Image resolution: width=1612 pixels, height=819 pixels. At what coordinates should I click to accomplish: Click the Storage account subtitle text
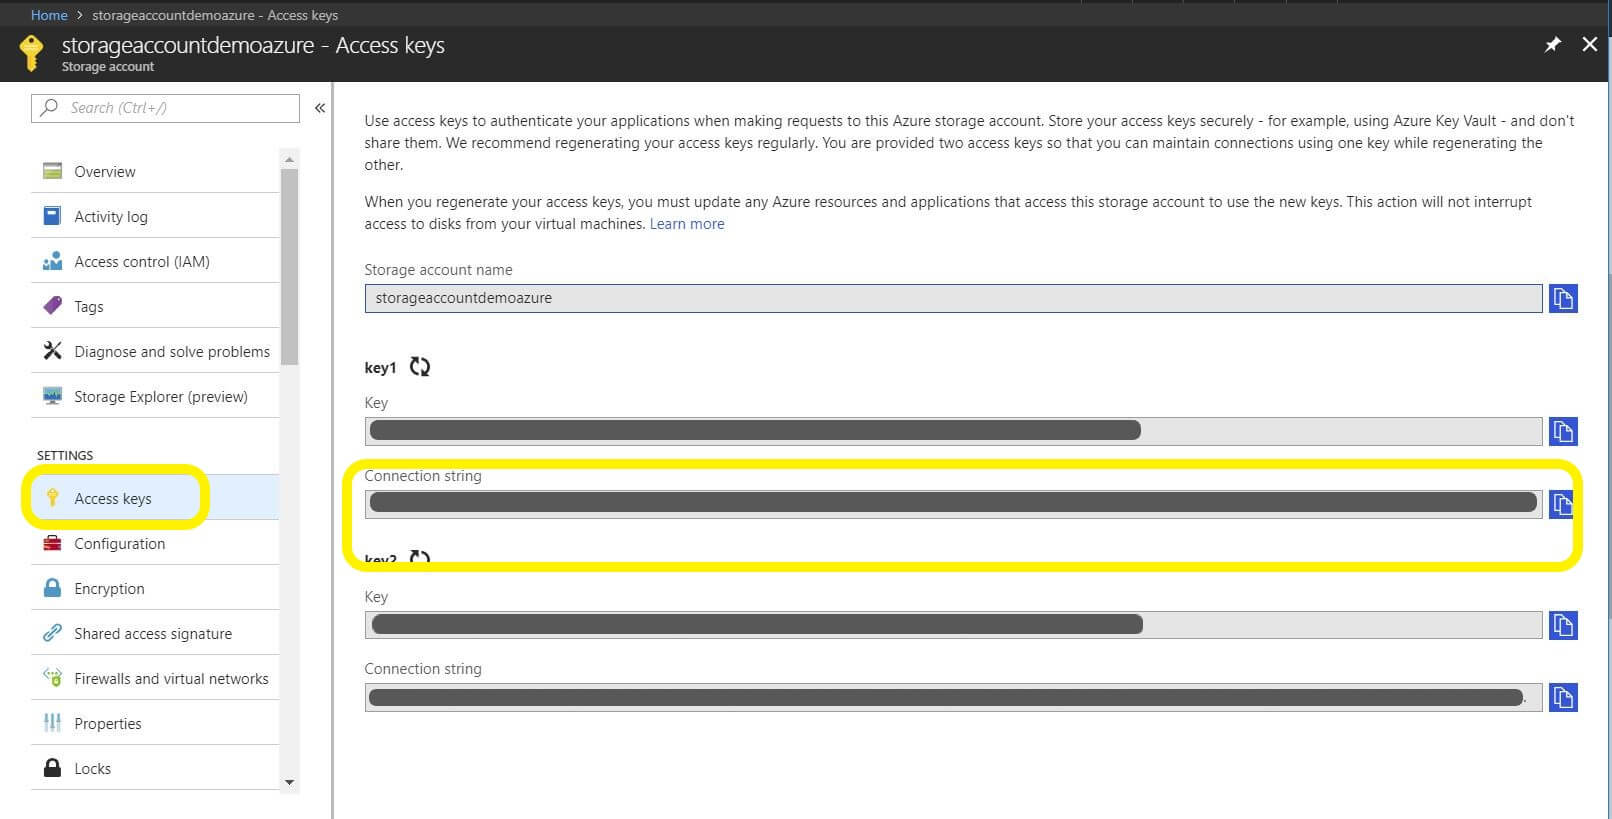point(108,67)
